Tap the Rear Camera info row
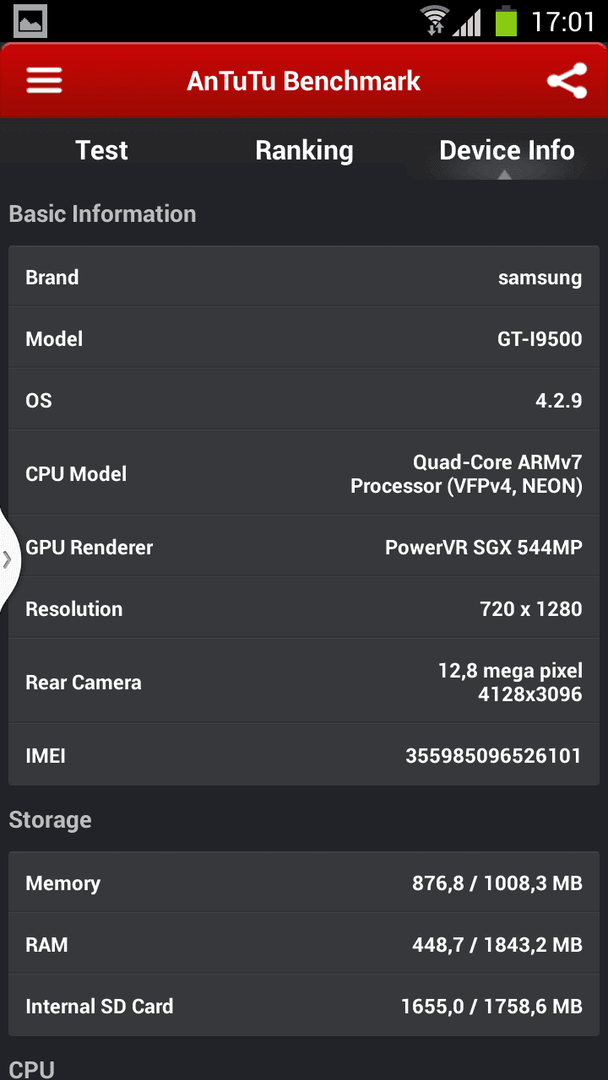 coord(304,681)
